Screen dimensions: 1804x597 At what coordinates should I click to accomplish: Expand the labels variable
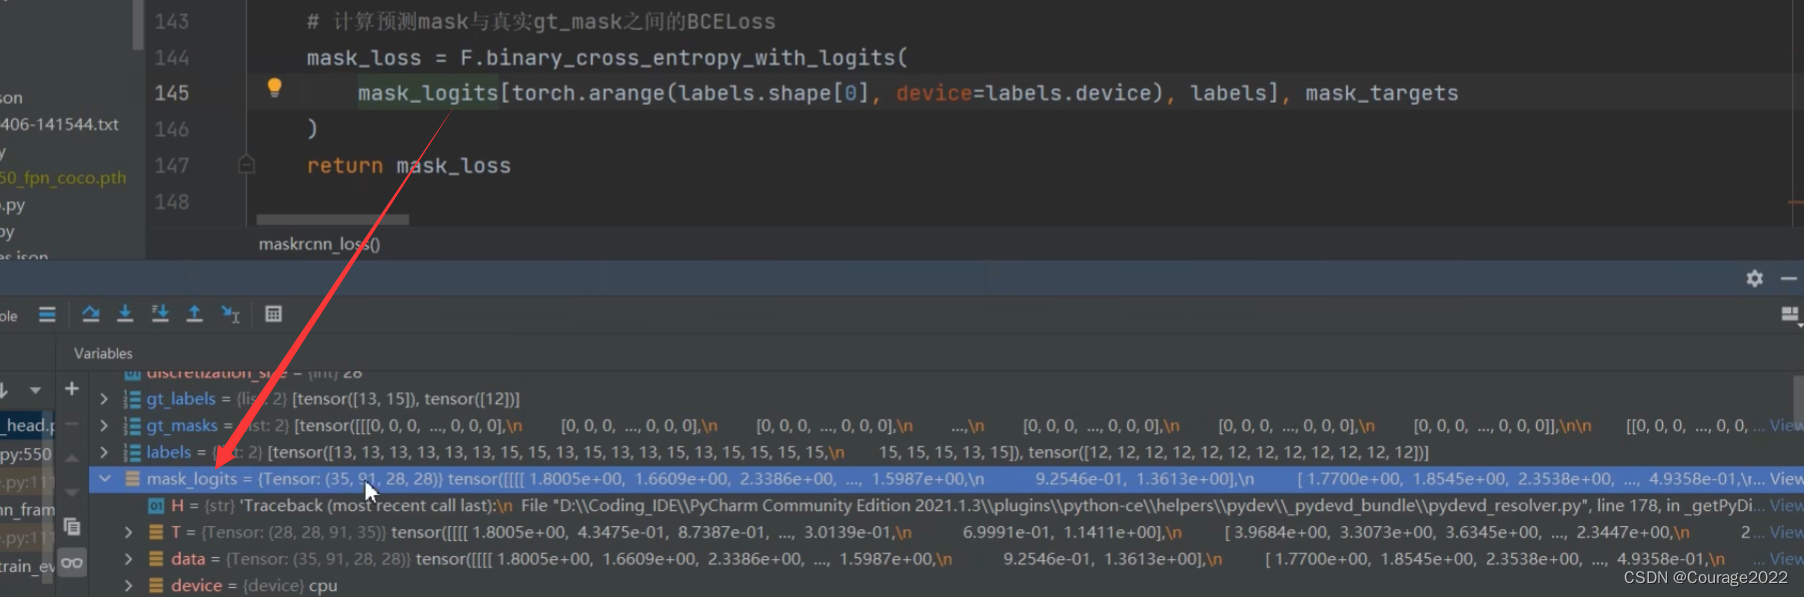[104, 452]
